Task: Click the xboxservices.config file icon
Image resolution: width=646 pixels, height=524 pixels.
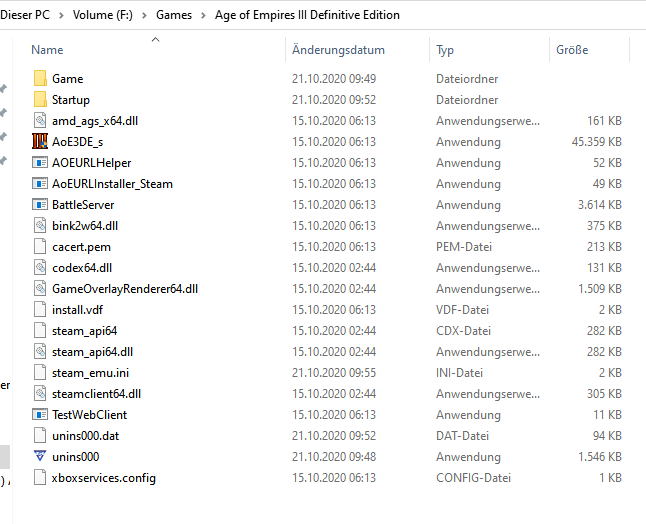Action: click(x=40, y=477)
